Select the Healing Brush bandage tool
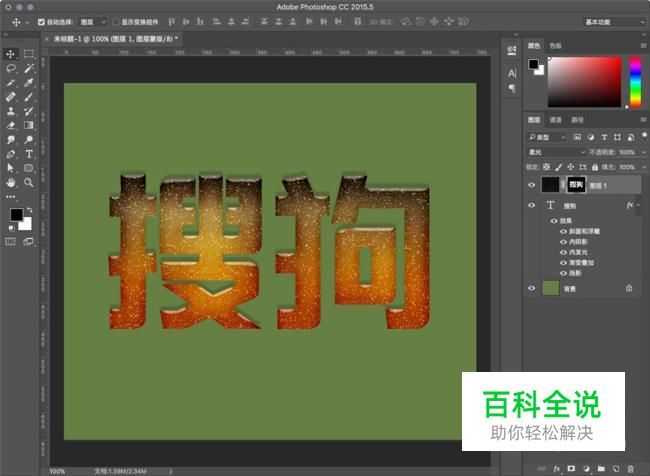Screen dimensions: 650x476 point(11,97)
